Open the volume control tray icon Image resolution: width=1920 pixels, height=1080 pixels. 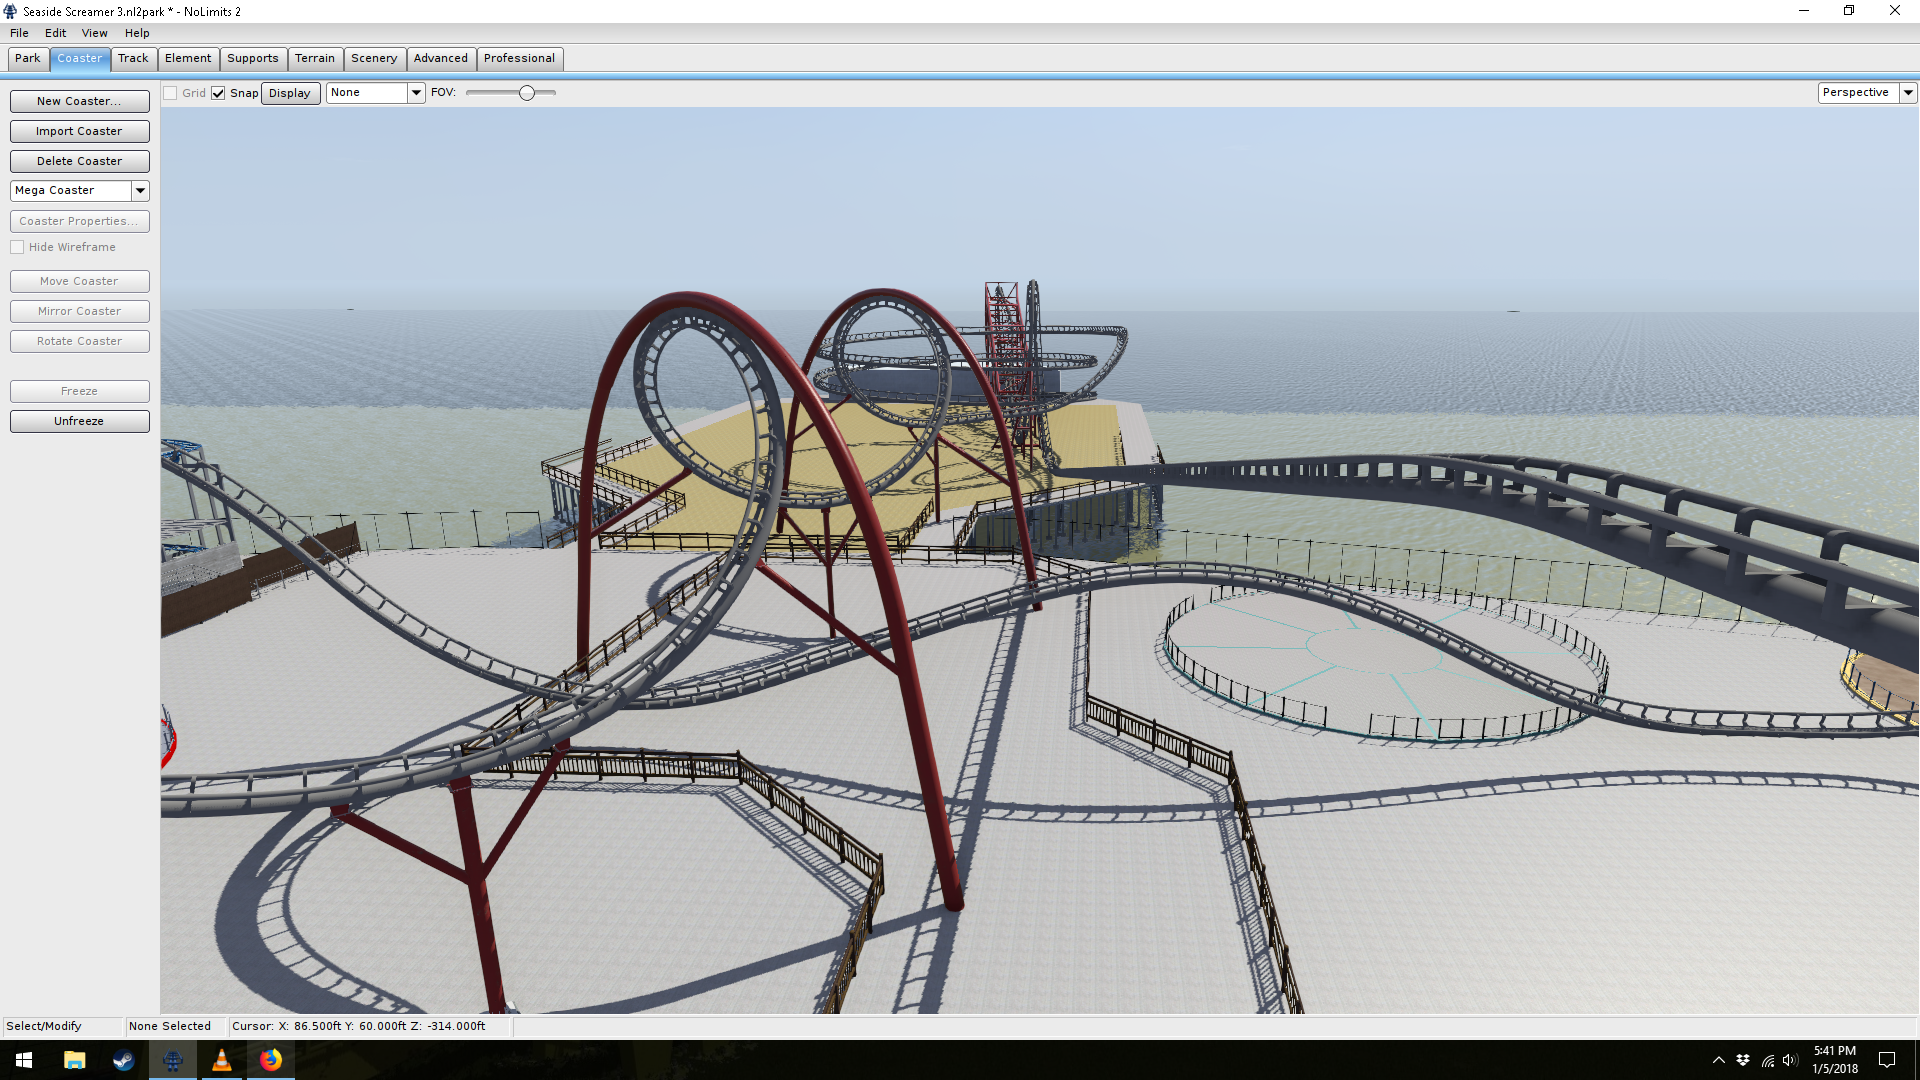pos(1790,1060)
